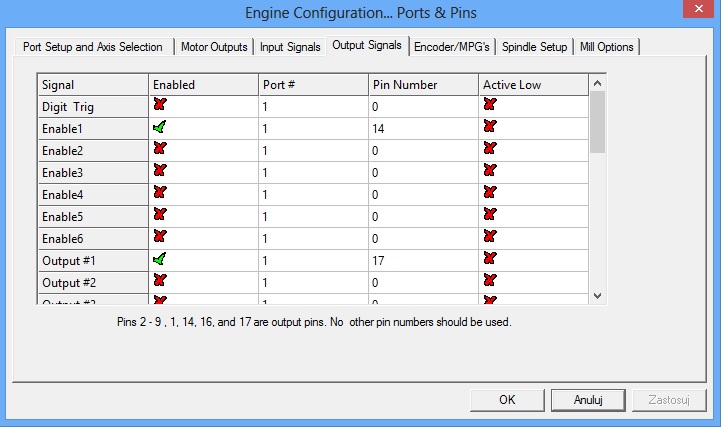Enable the Digit Trig signal
The height and width of the screenshot is (430, 724).
[x=160, y=104]
